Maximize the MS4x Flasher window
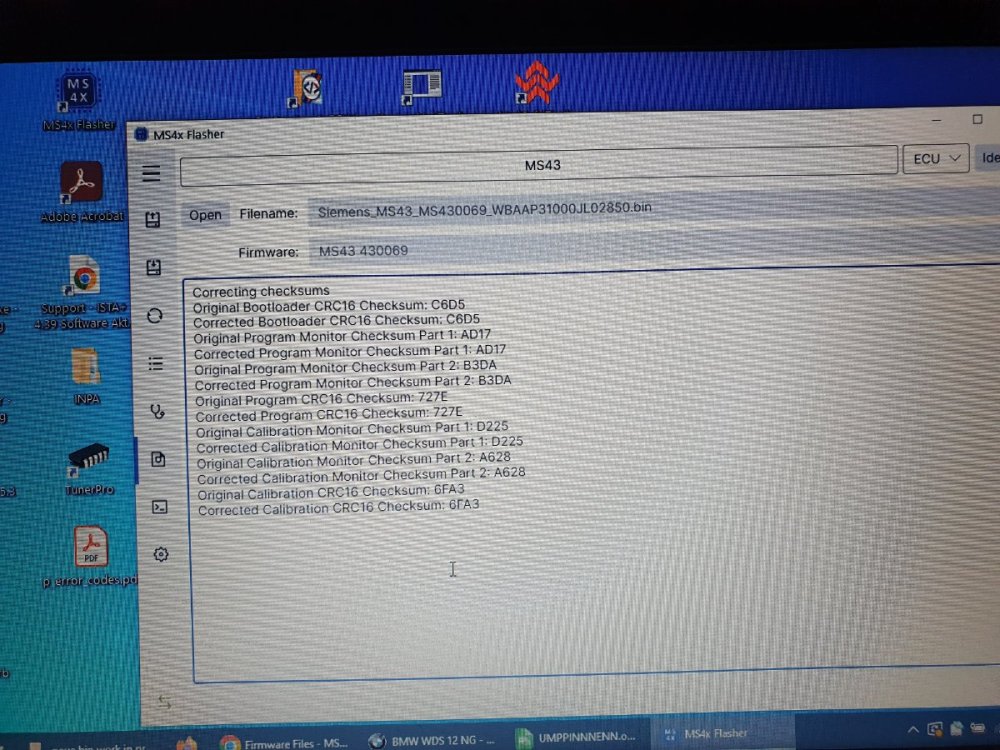 (x=977, y=119)
